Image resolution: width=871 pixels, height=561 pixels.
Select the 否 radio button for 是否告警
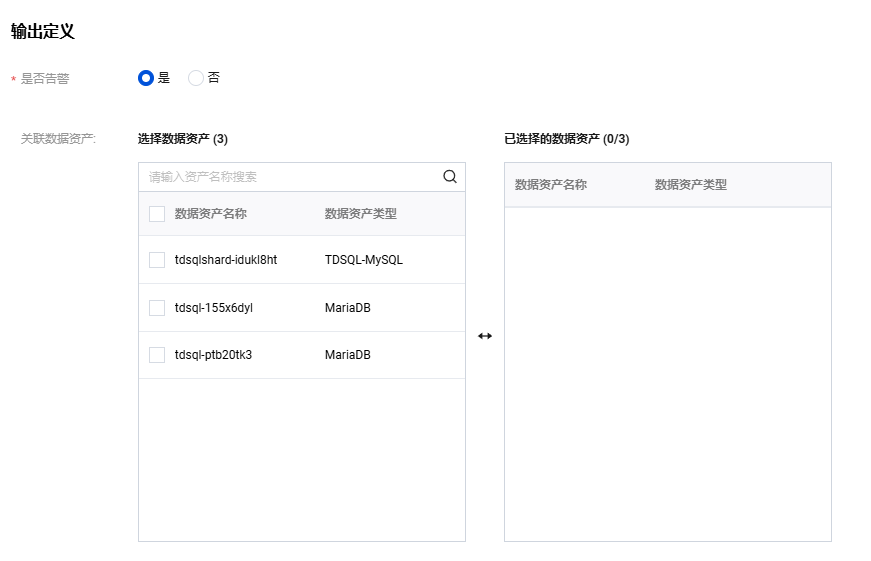point(196,78)
